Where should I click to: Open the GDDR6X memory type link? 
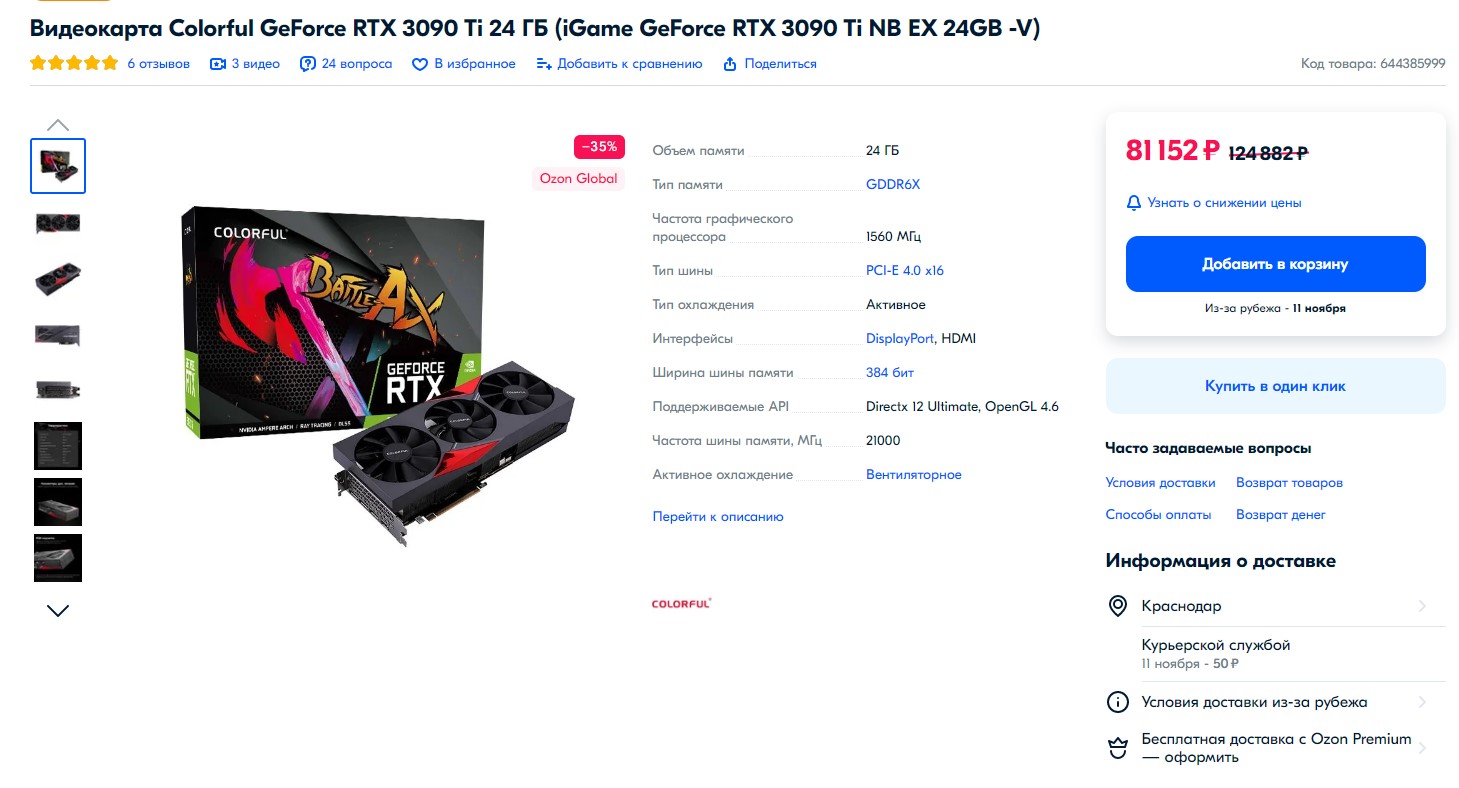click(x=893, y=184)
